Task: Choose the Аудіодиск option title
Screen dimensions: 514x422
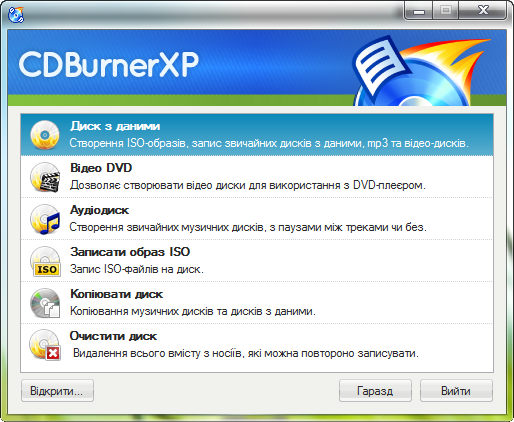Action: pyautogui.click(x=99, y=210)
